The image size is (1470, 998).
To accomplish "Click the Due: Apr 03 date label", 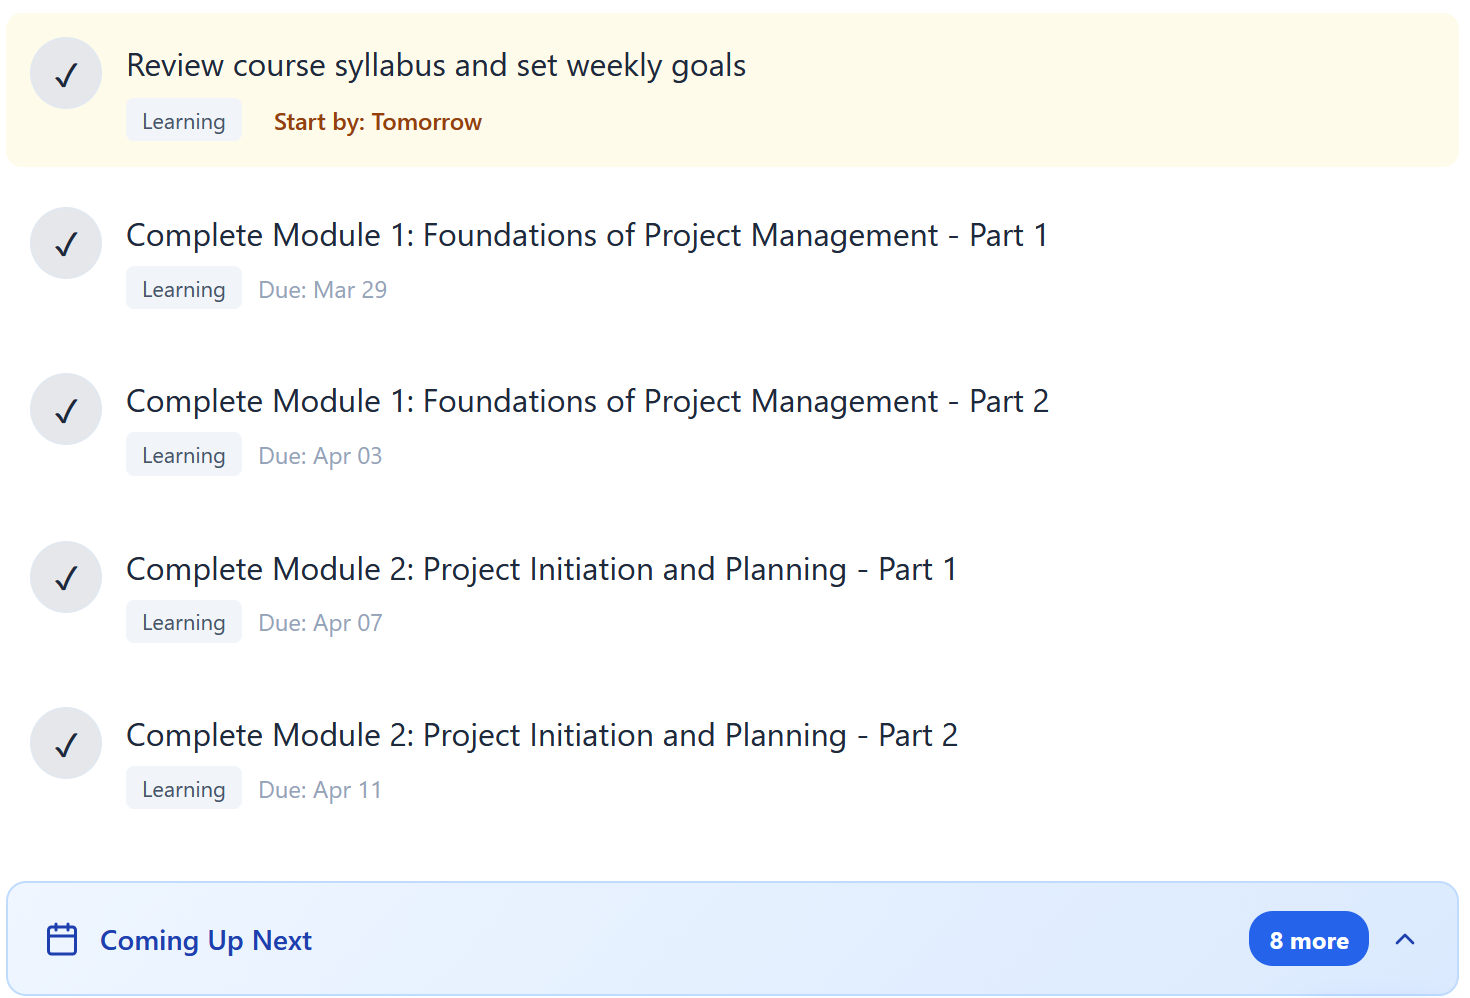I will (320, 455).
